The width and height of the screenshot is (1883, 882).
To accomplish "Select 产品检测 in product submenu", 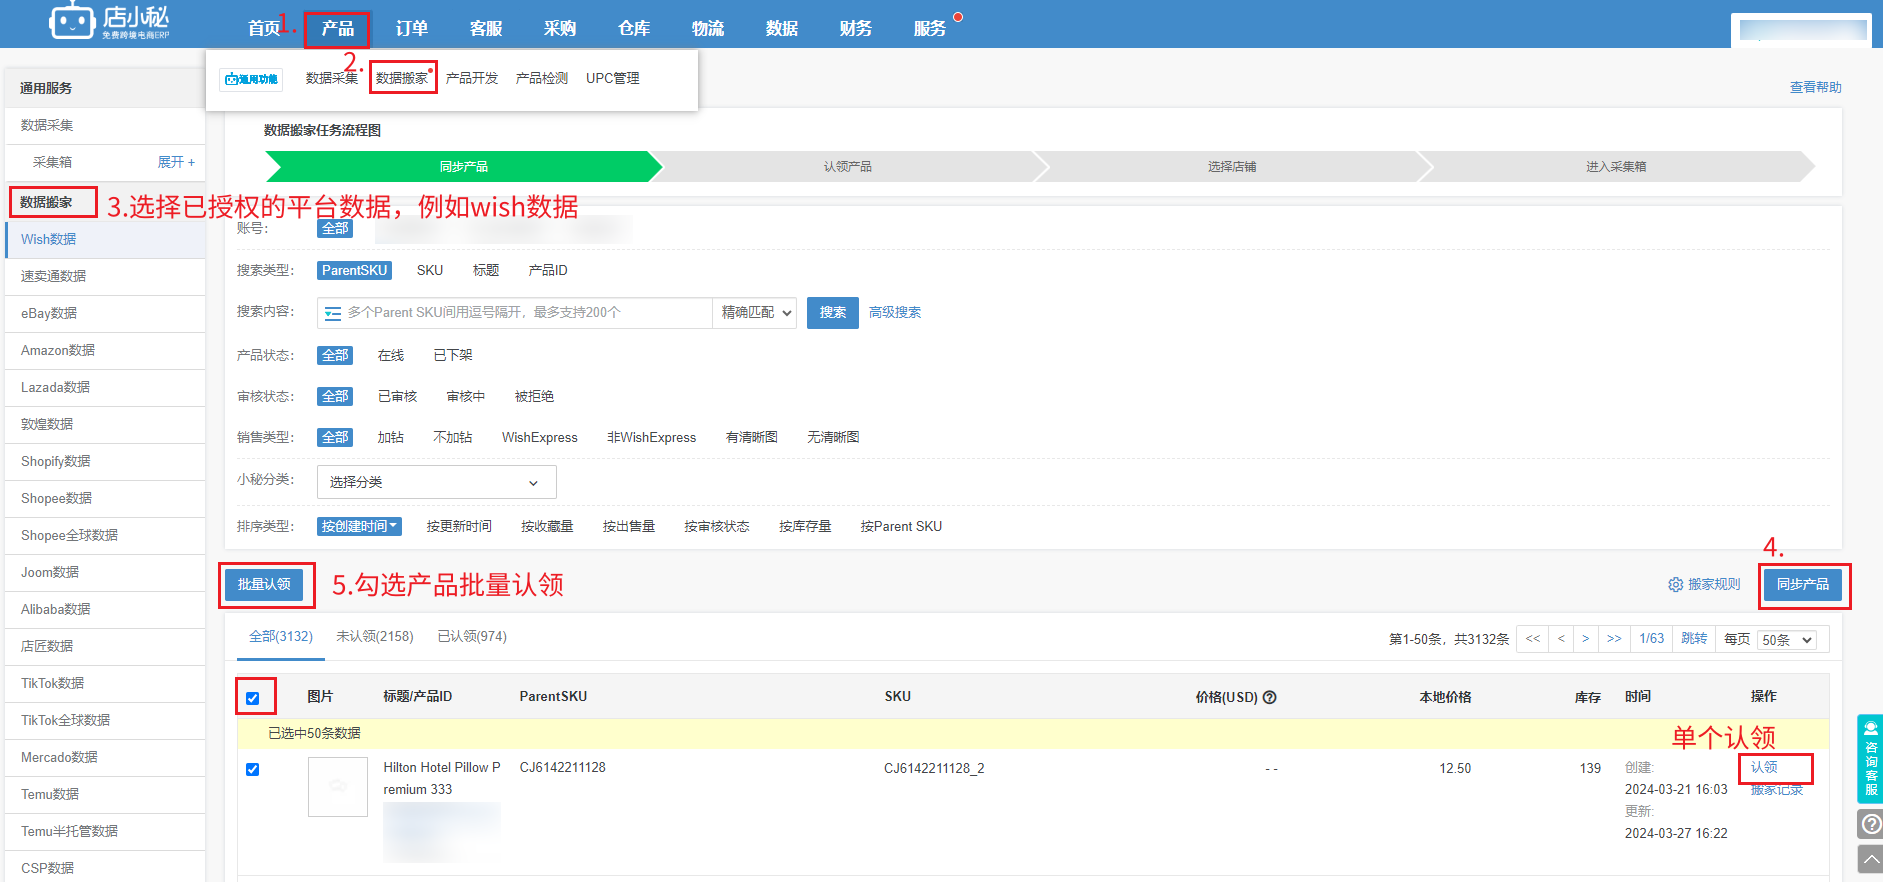I will click(x=542, y=78).
